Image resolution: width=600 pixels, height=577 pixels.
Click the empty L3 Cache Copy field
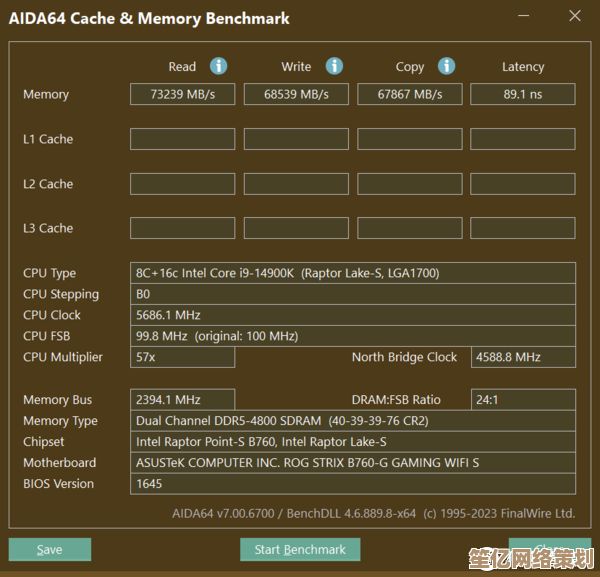[410, 228]
